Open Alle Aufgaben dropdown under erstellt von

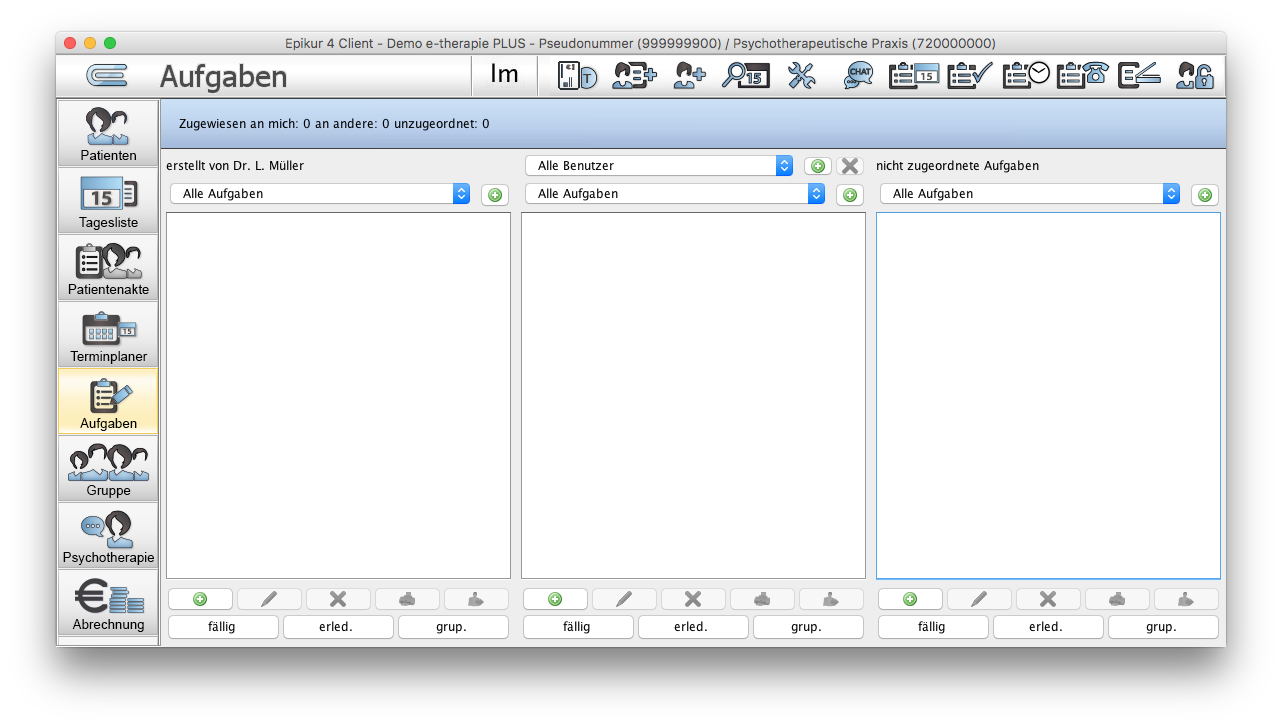320,194
